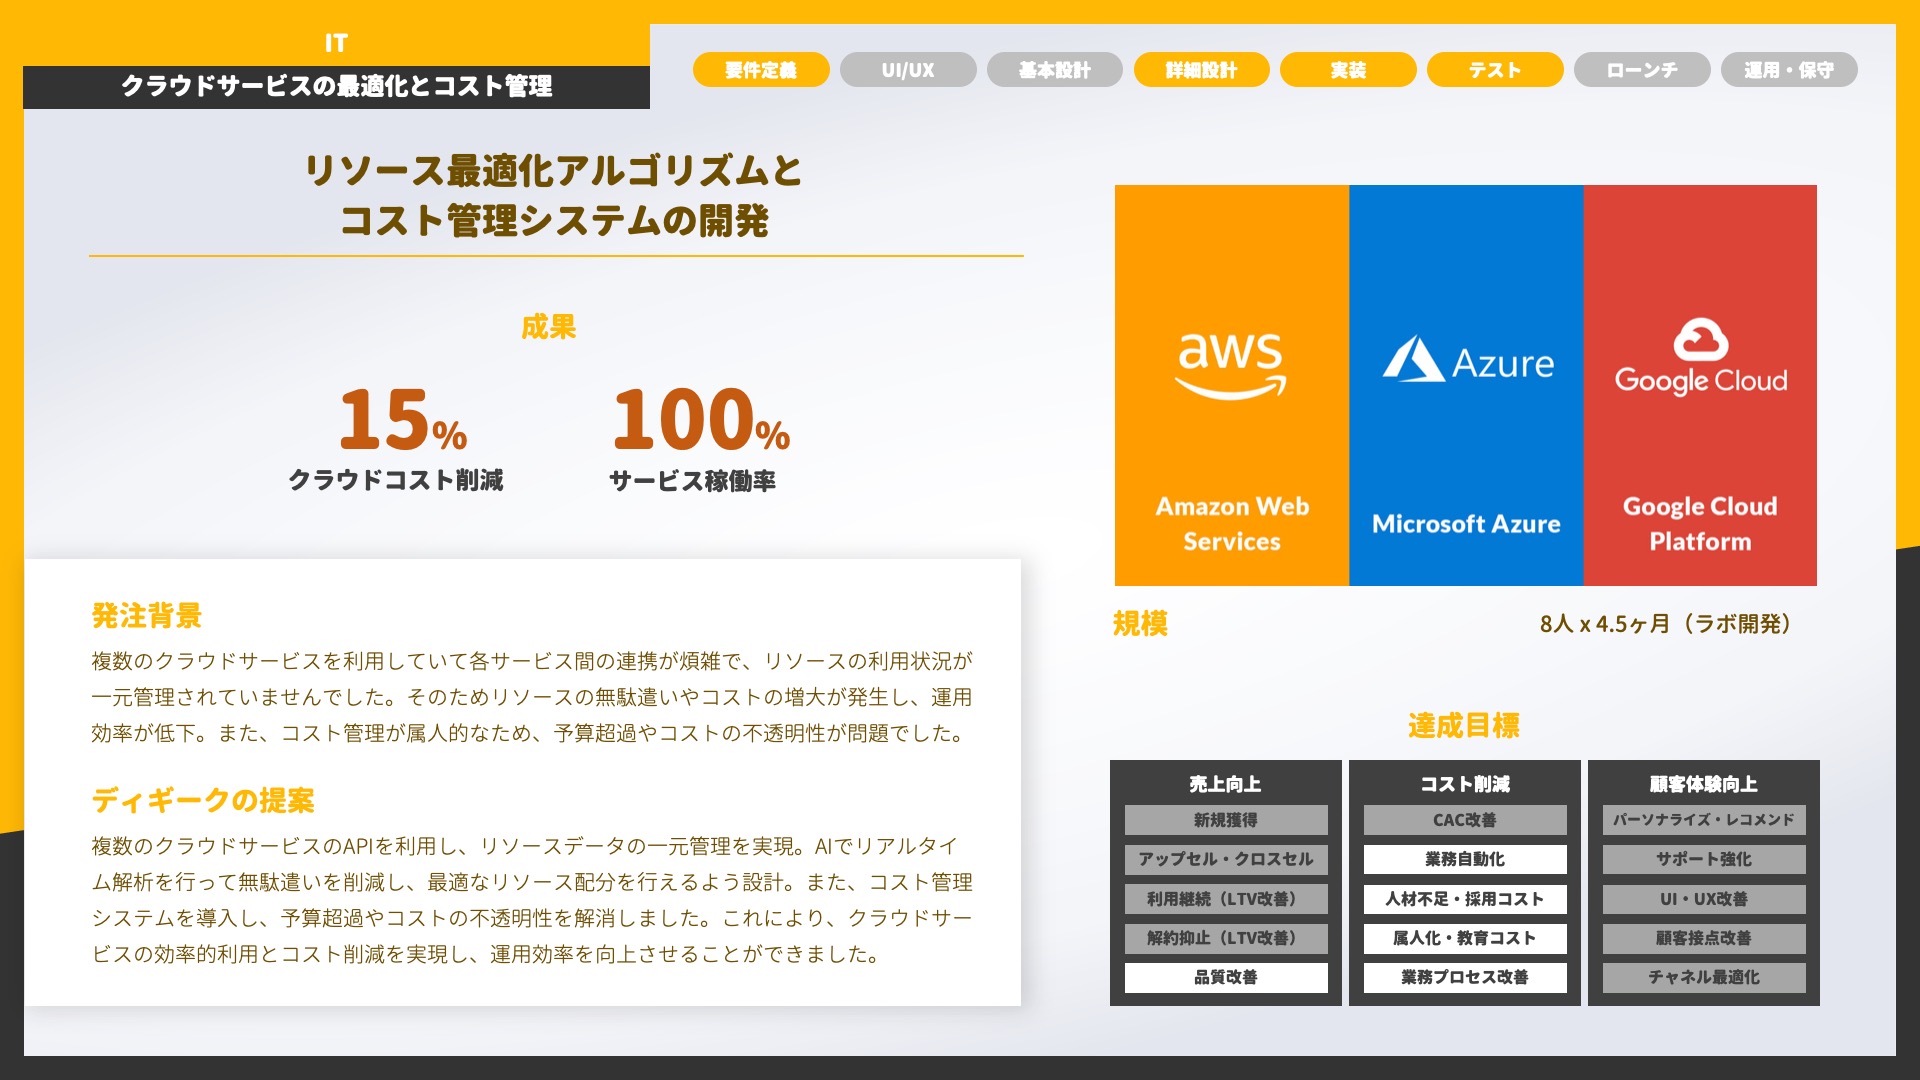Select the 人材不足・採用コスト goal box
This screenshot has height=1080, width=1920.
coord(1465,899)
